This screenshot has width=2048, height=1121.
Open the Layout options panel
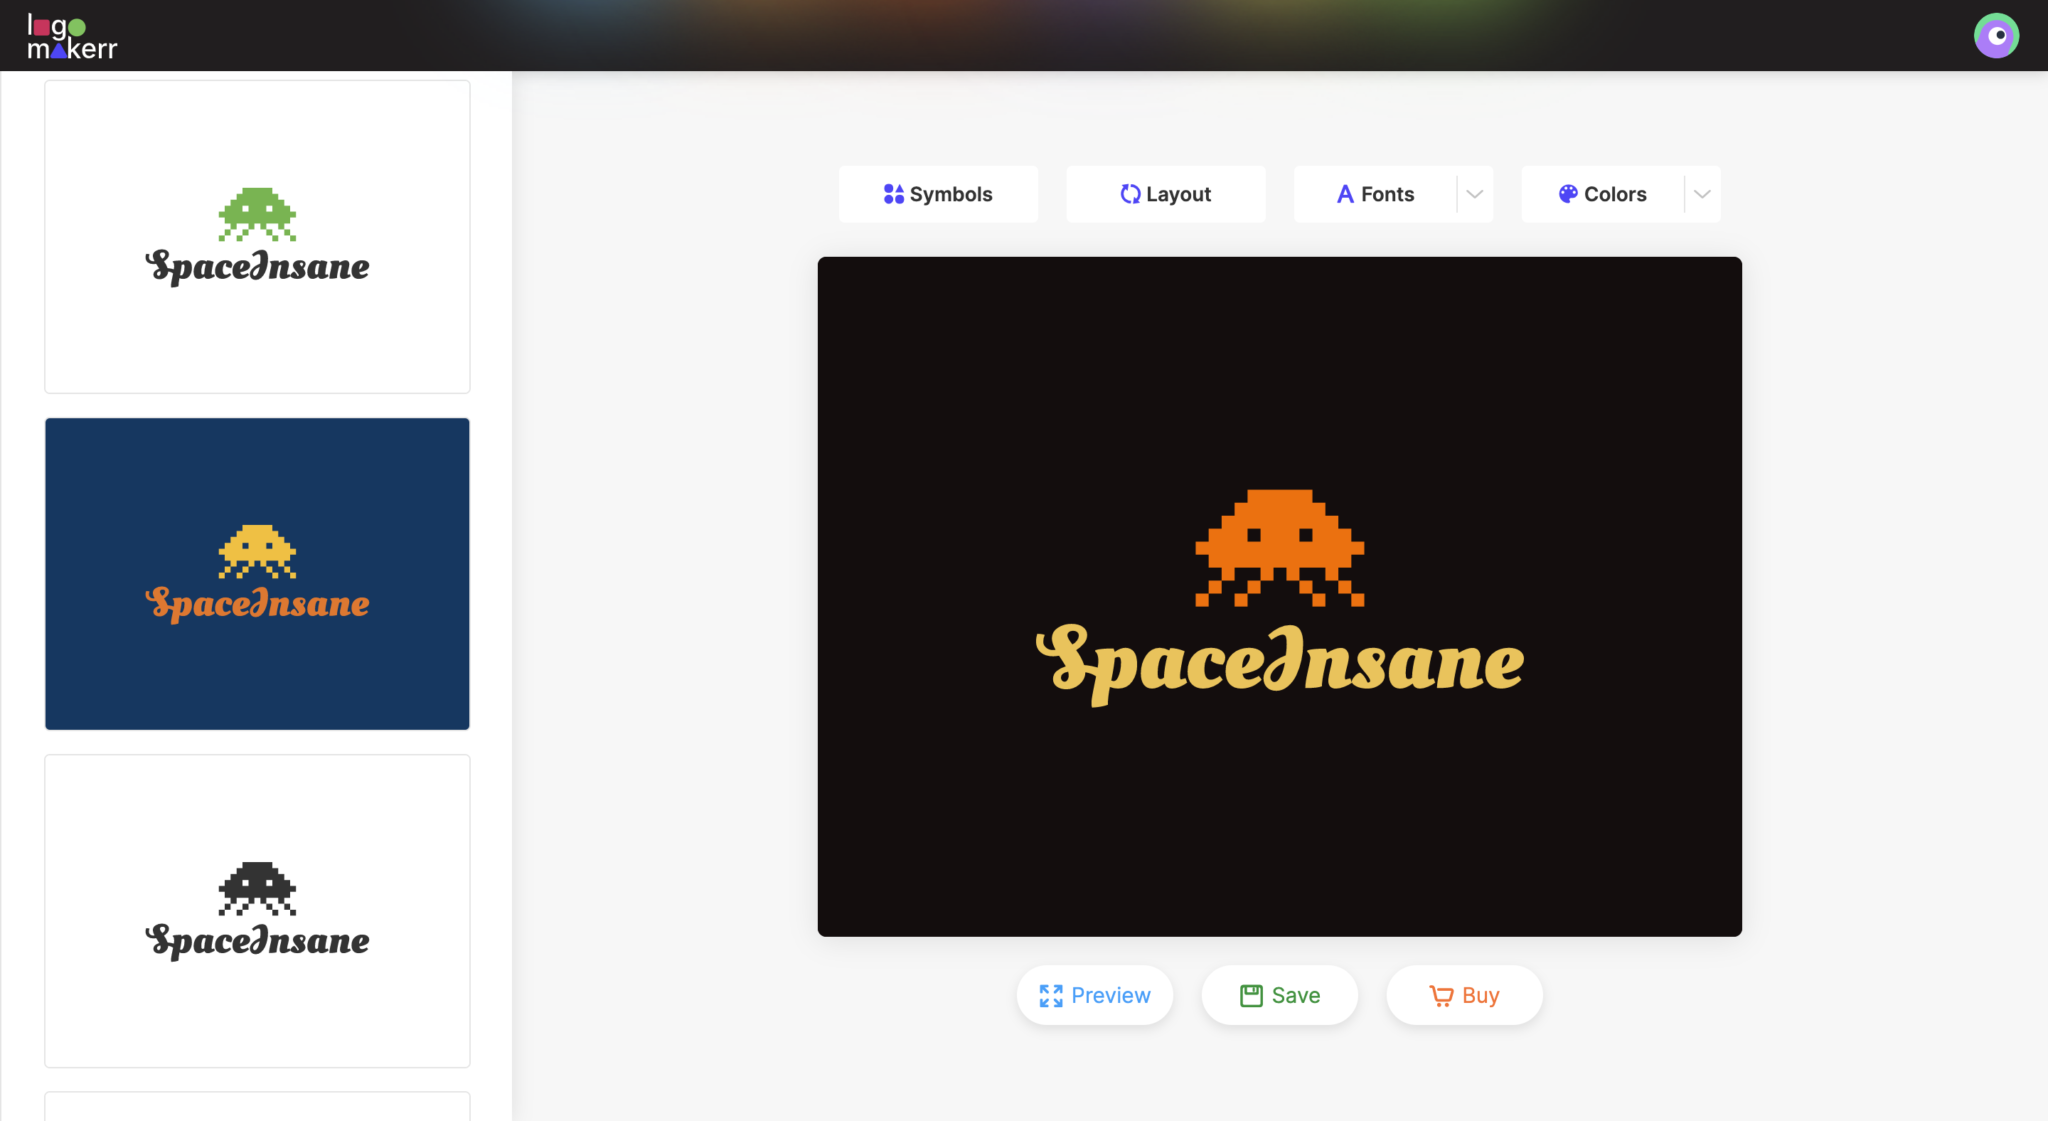coord(1165,194)
